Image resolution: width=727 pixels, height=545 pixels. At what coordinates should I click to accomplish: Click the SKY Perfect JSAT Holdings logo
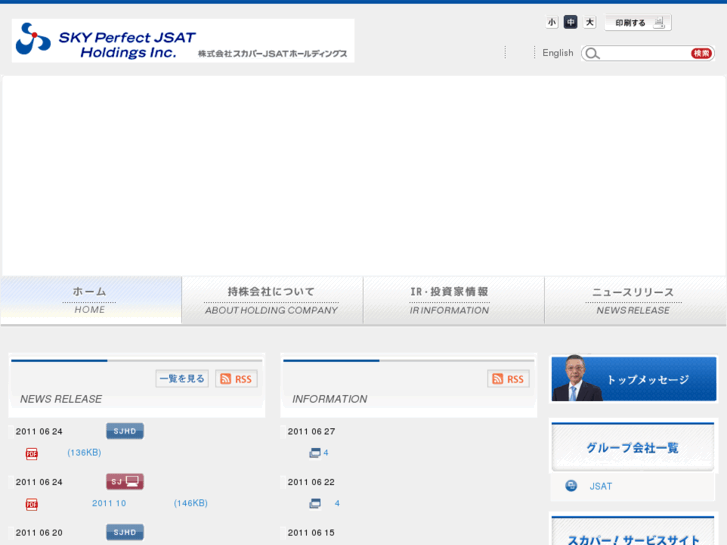click(x=183, y=41)
